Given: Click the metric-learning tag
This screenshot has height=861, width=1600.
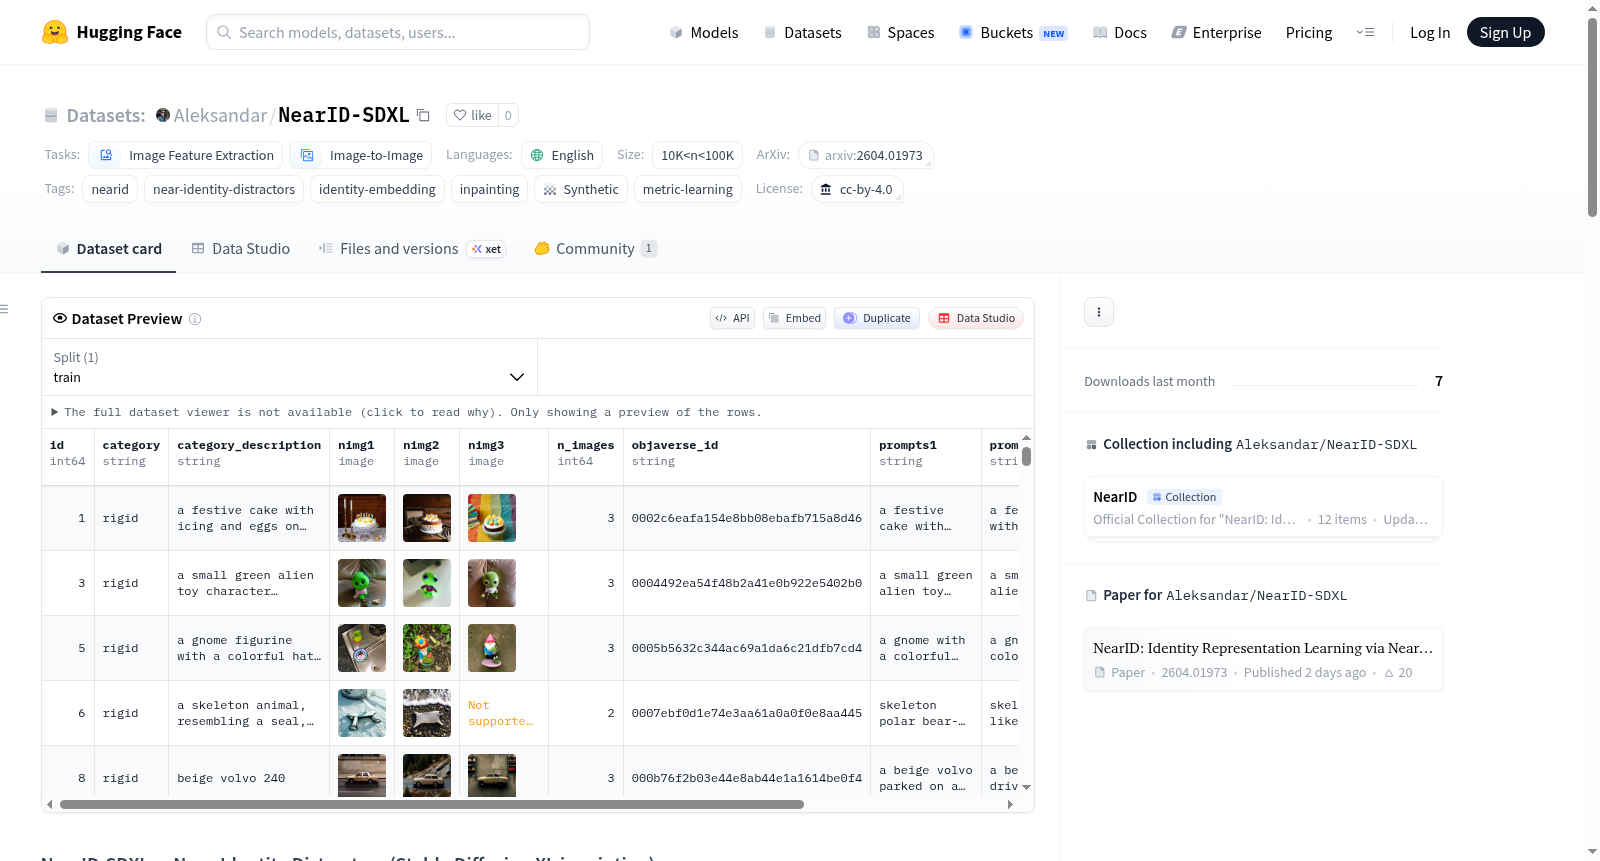Looking at the screenshot, I should point(688,189).
